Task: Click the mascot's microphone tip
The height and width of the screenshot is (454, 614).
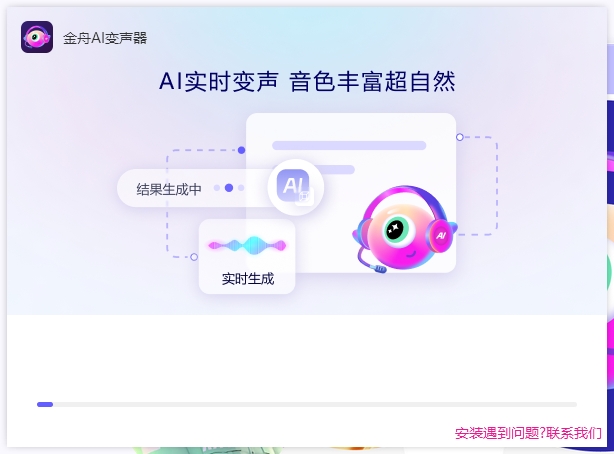Action: [380, 269]
